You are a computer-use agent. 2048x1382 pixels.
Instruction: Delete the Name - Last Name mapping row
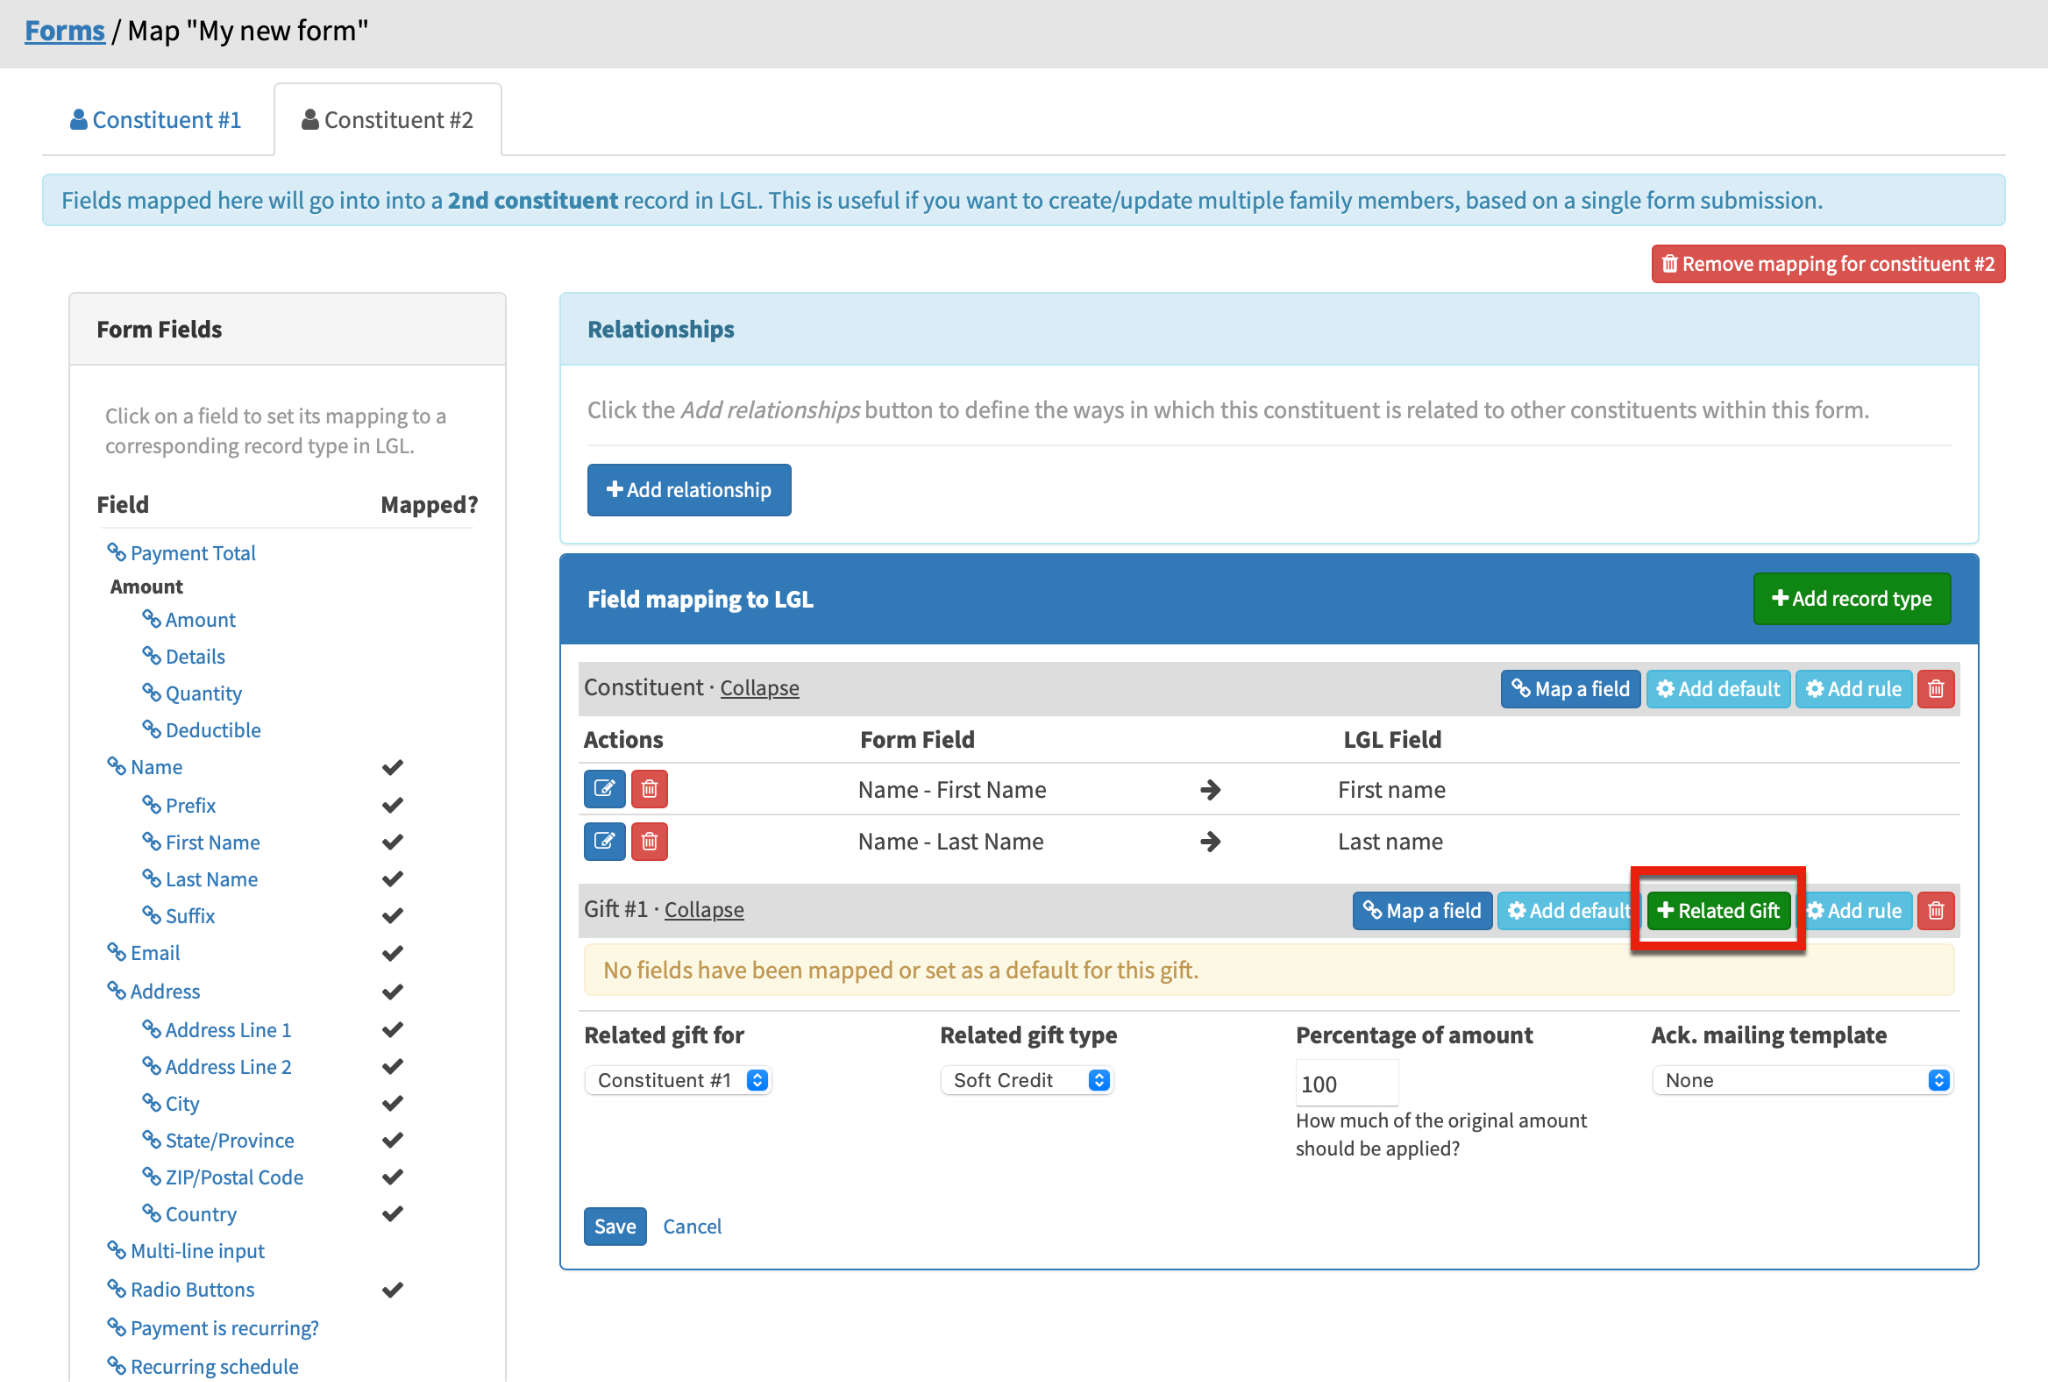649,841
